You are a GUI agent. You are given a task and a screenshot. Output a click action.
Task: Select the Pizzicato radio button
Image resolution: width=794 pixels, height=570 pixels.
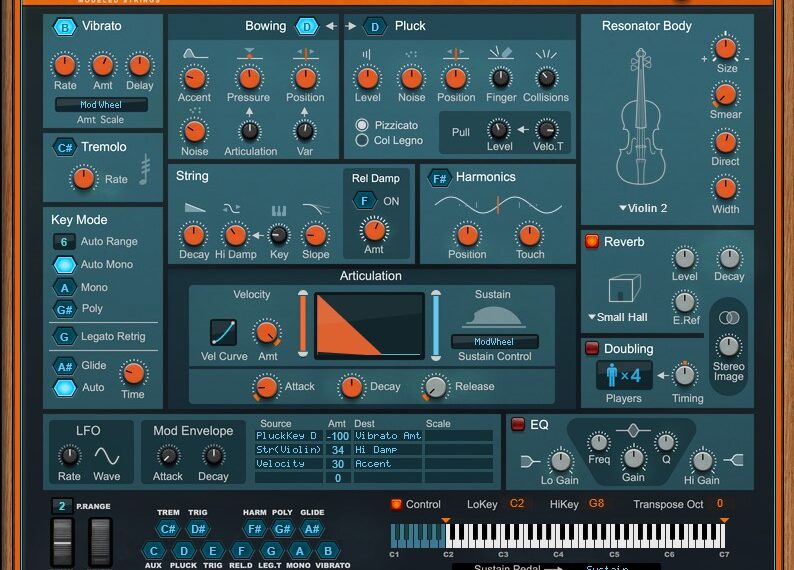click(x=362, y=125)
